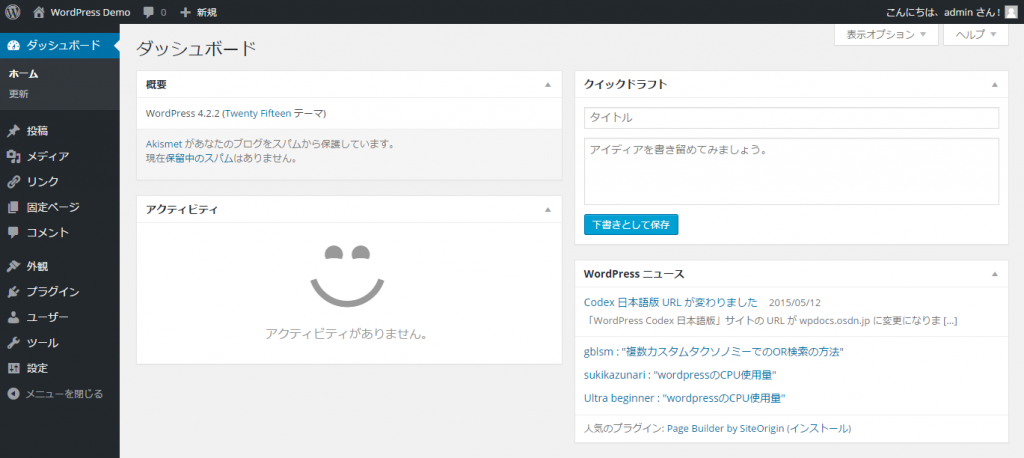
Task: Click the ダッシュボード page heading
Action: pyautogui.click(x=196, y=48)
